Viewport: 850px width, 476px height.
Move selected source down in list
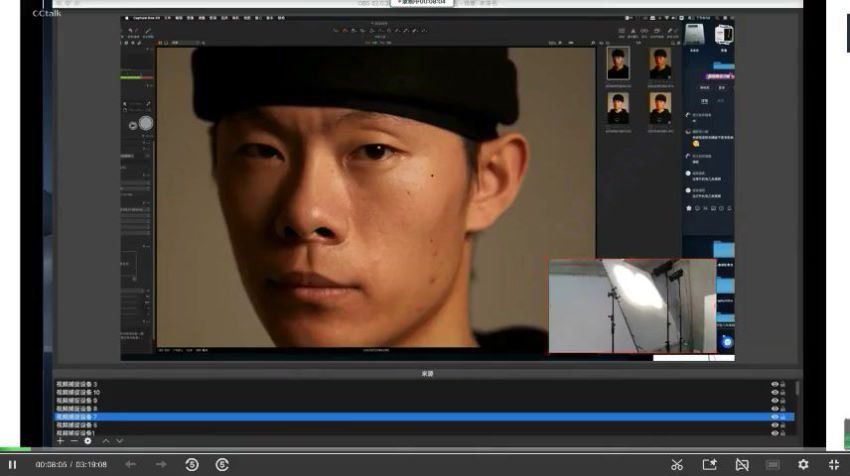[120, 441]
